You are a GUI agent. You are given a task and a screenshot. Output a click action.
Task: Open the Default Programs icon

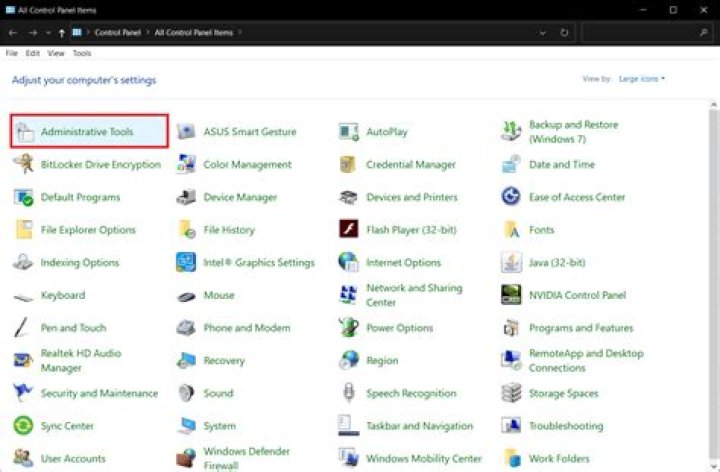point(23,197)
